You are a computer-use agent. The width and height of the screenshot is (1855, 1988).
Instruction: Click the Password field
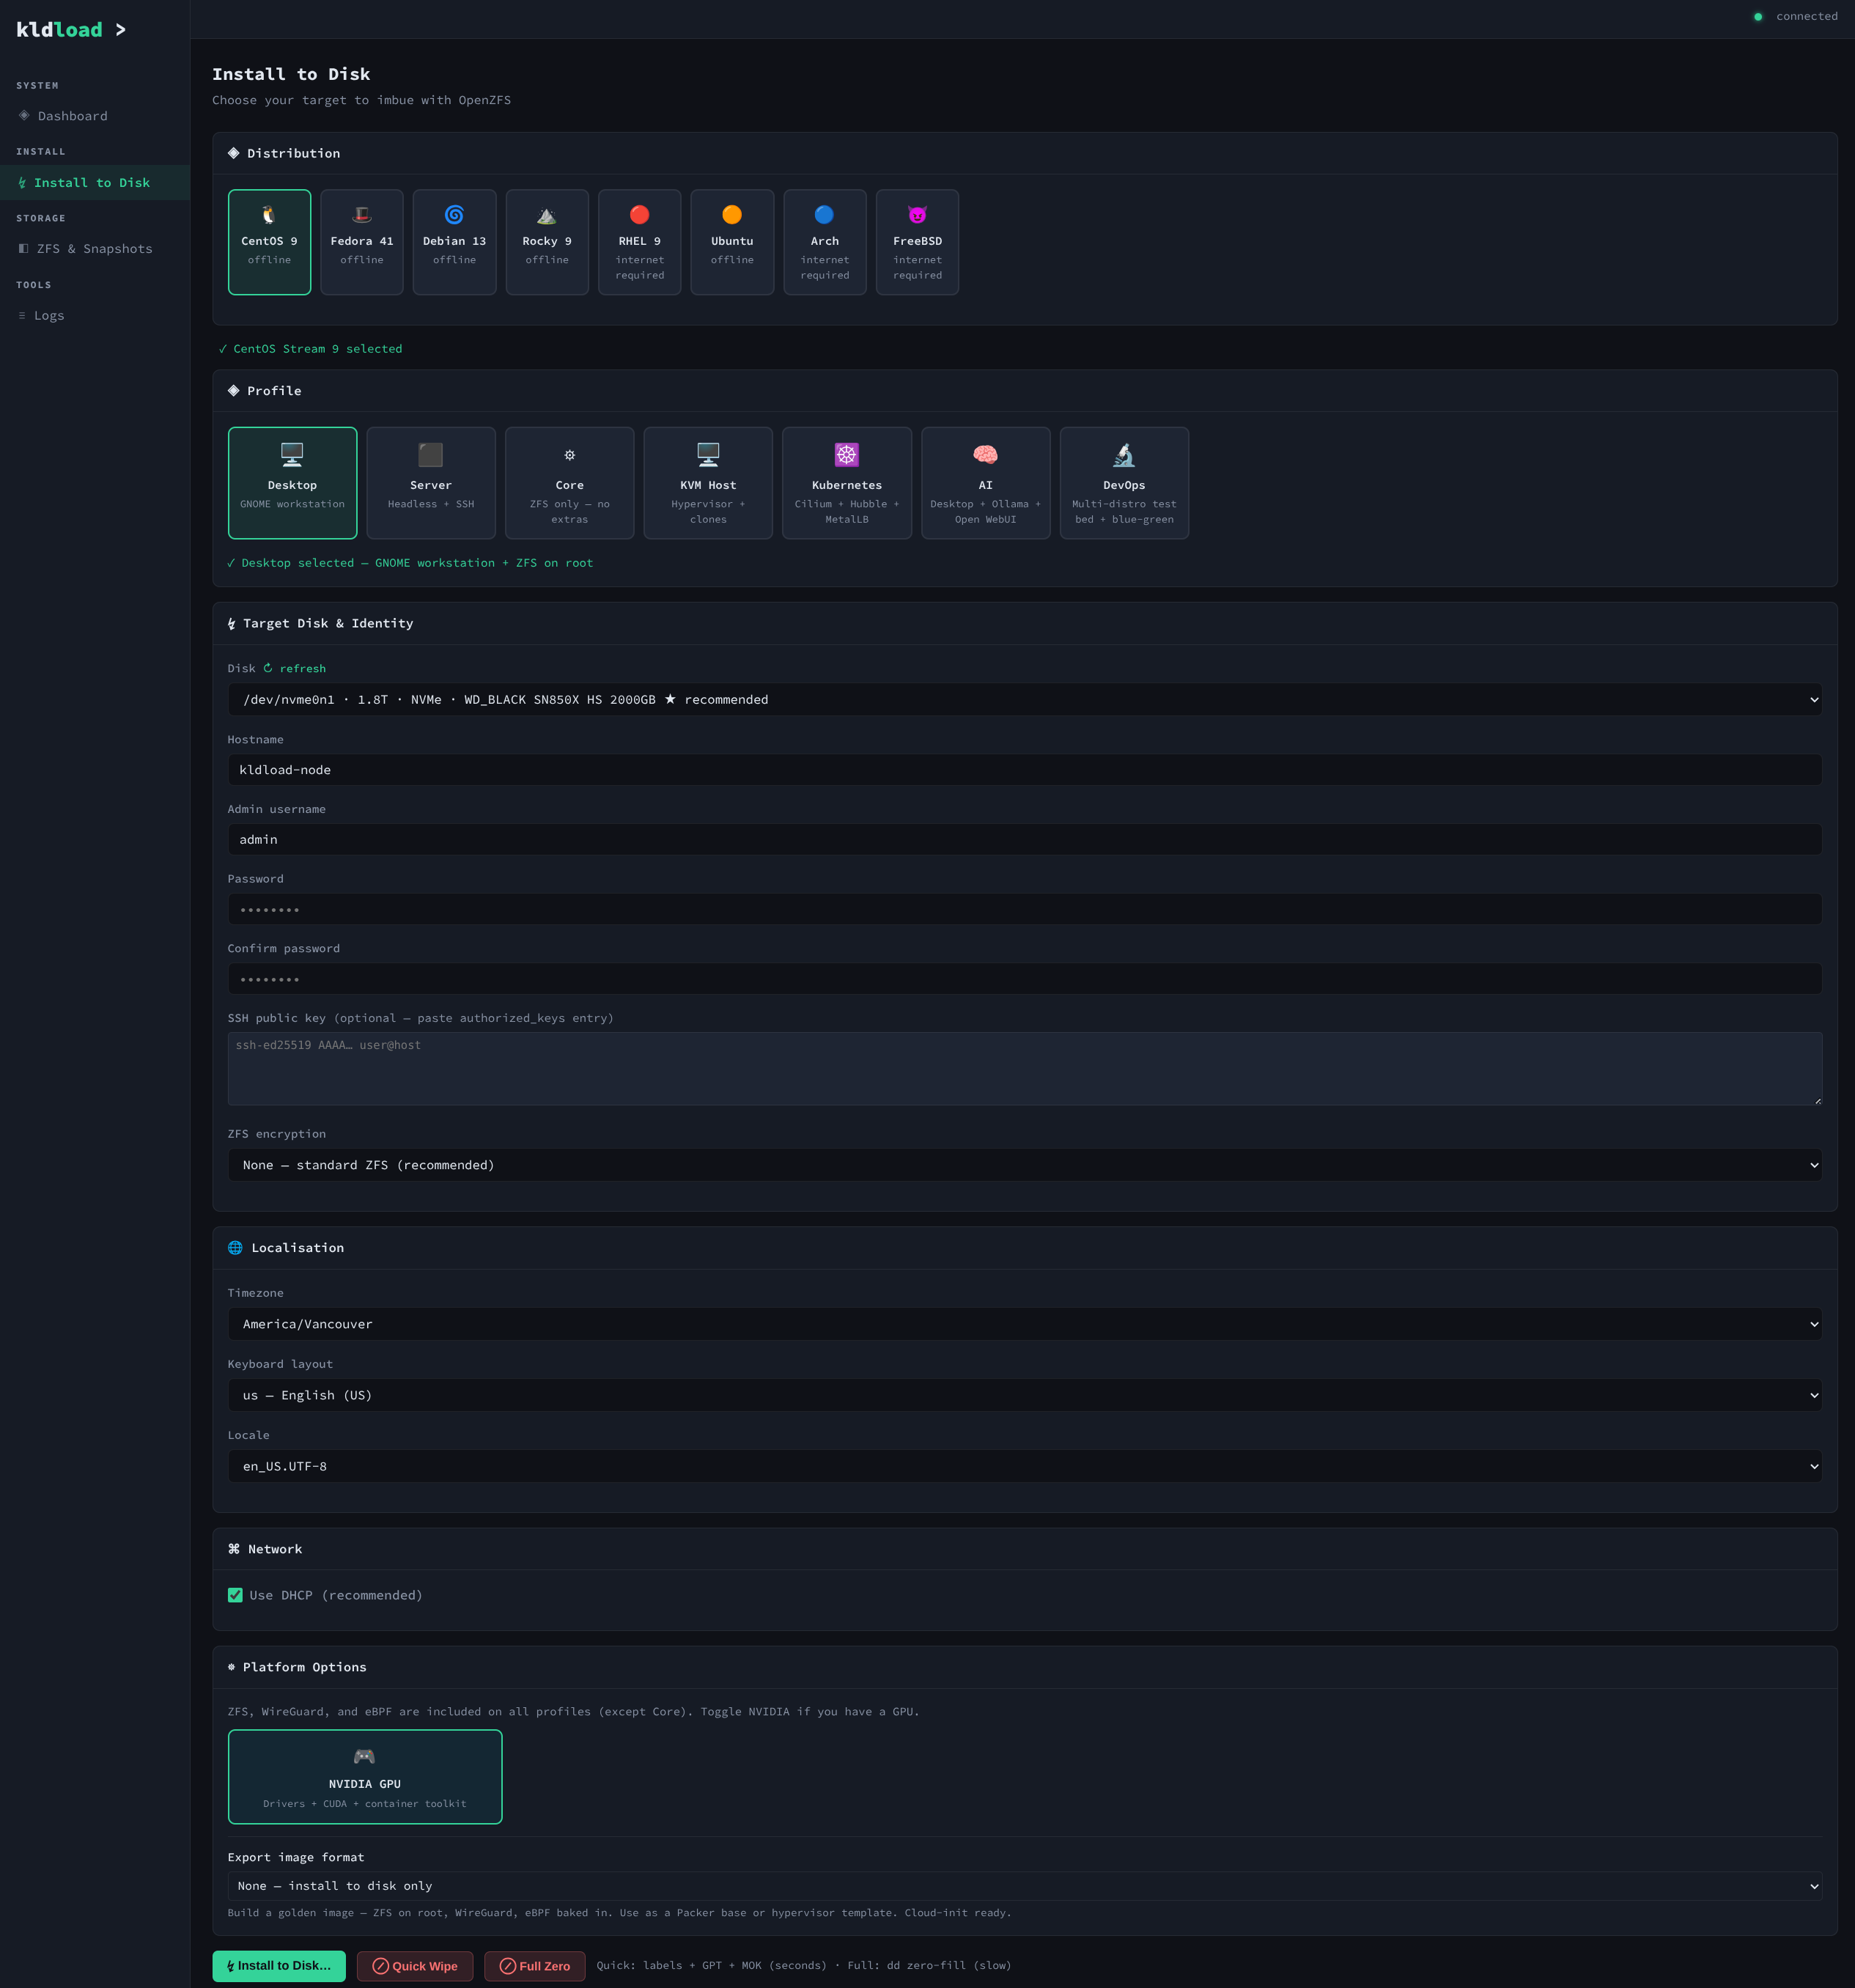click(1025, 909)
